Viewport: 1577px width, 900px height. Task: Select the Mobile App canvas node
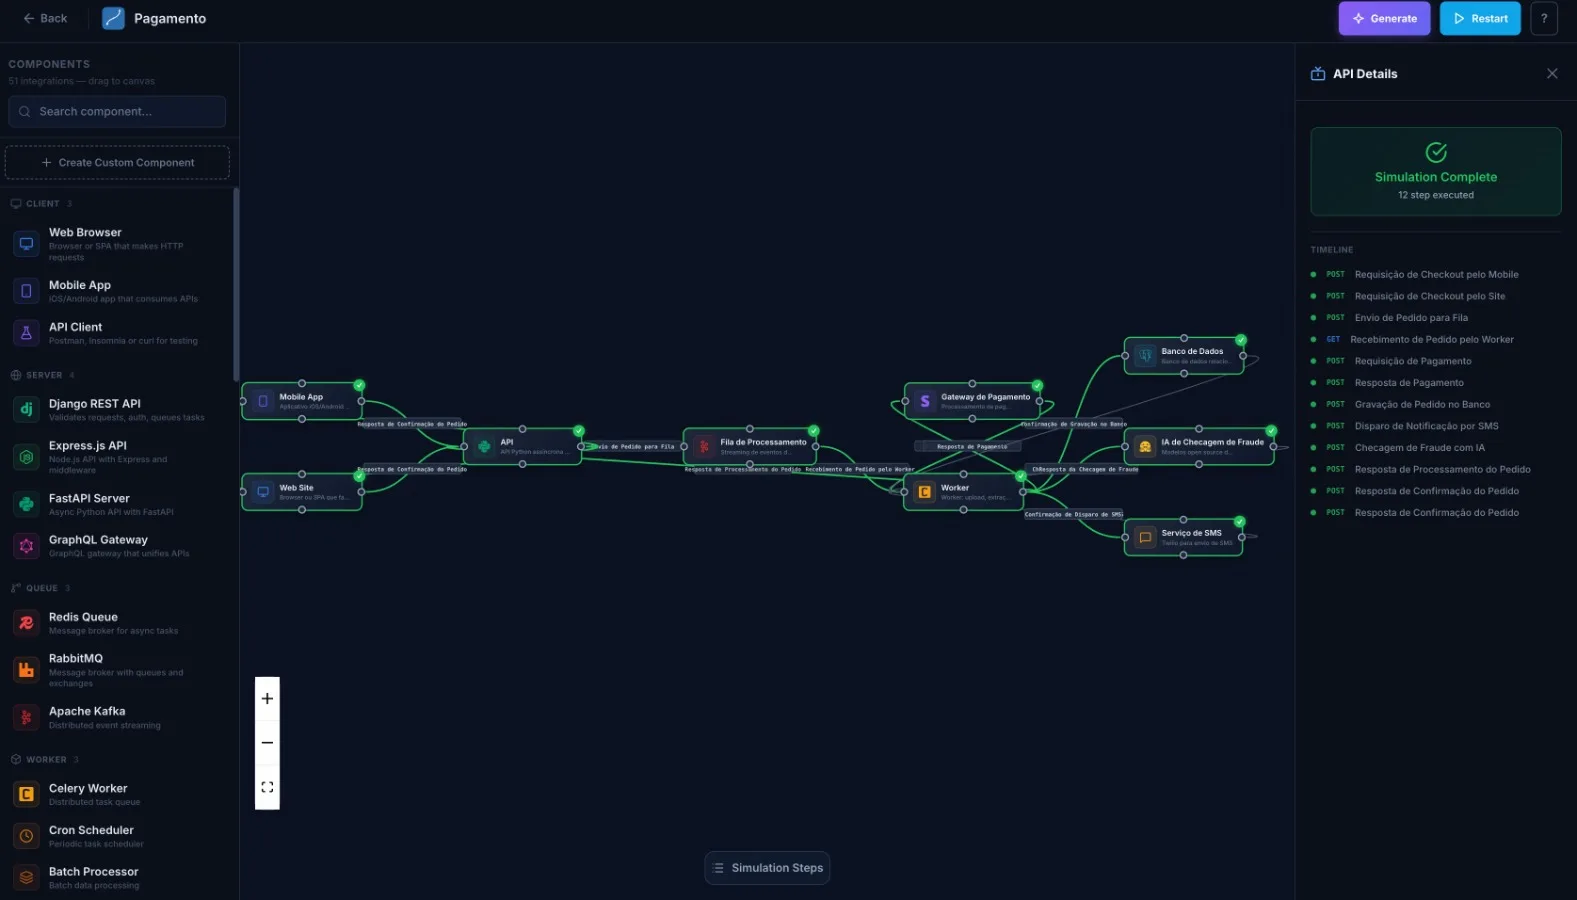click(x=302, y=401)
